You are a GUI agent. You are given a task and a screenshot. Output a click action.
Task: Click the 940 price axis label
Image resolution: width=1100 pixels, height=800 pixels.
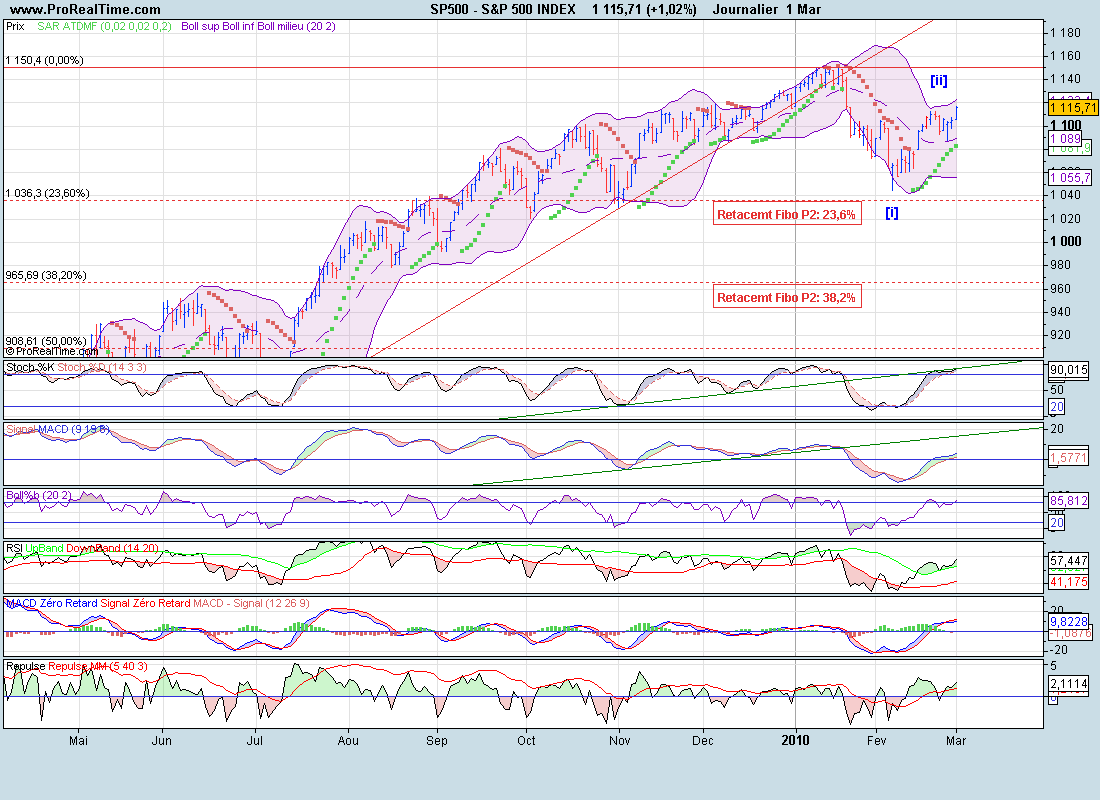pos(1060,312)
